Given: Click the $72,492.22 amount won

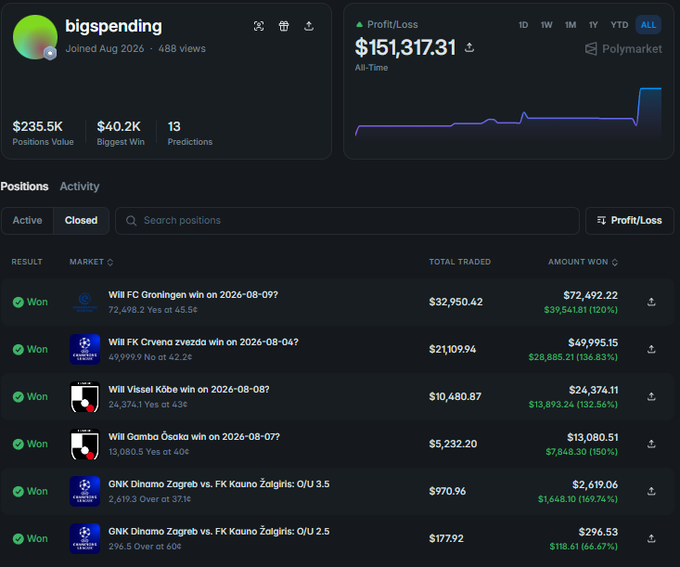Looking at the screenshot, I should 590,295.
